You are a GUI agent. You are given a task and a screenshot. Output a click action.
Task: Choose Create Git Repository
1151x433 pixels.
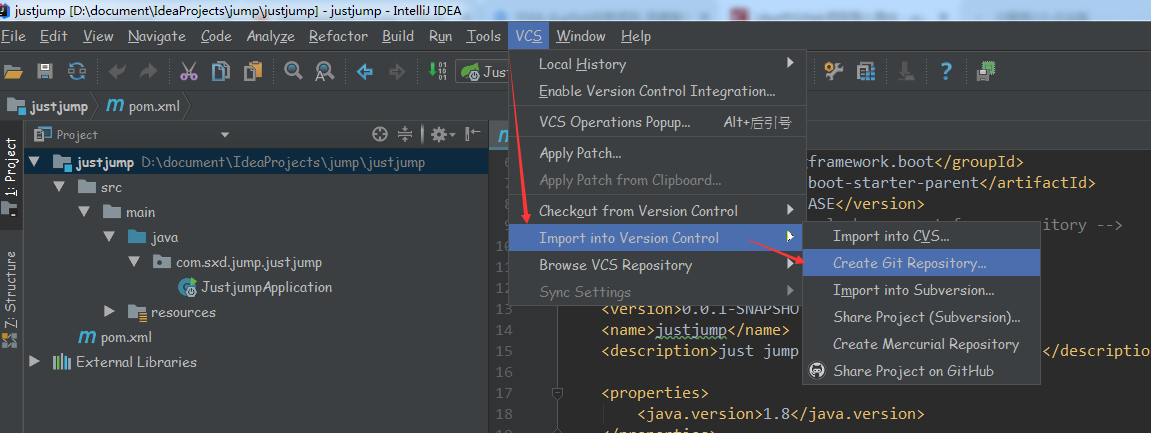(x=921, y=263)
